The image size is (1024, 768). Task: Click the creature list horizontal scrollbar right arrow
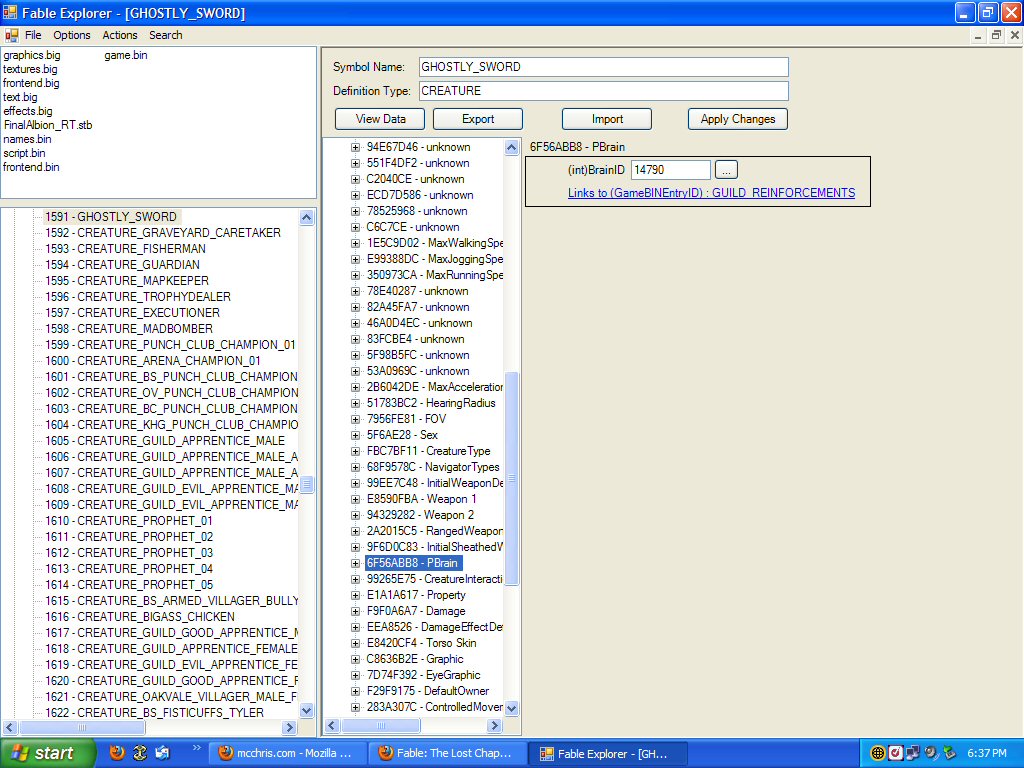290,728
